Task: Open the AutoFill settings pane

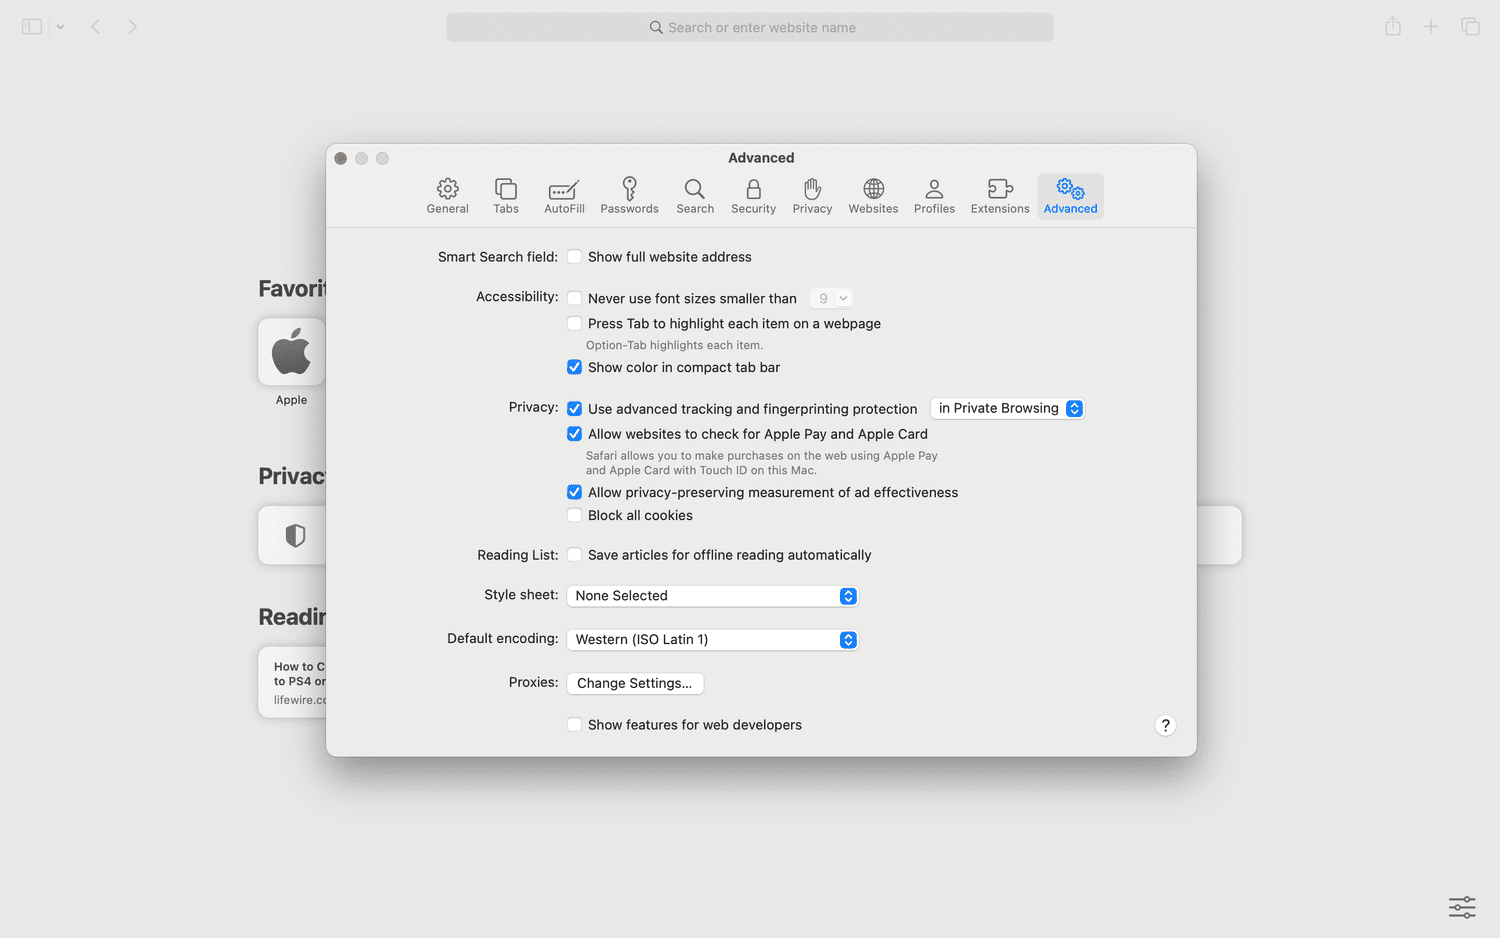Action: 564,196
